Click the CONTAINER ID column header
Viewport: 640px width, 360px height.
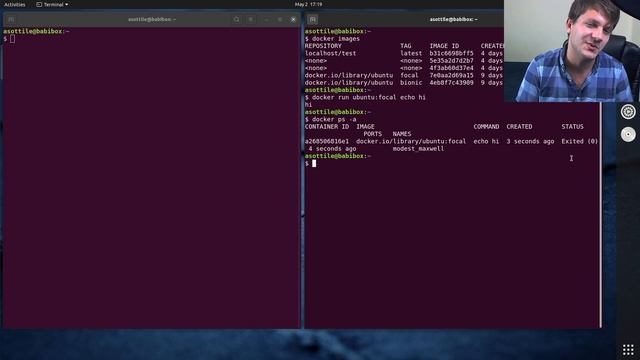pyautogui.click(x=327, y=127)
